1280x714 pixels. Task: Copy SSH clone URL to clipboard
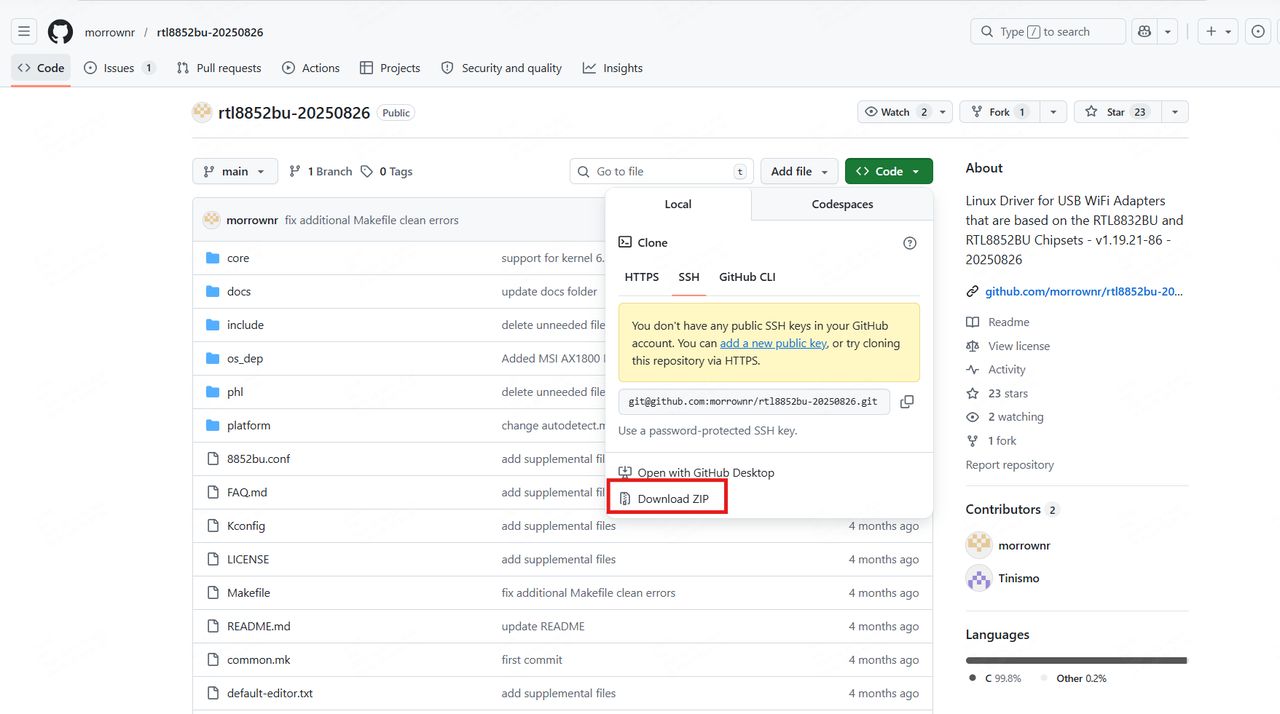[907, 402]
